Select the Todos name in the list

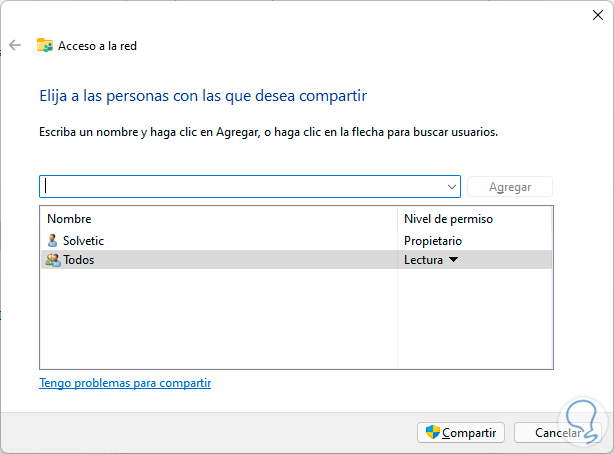80,260
